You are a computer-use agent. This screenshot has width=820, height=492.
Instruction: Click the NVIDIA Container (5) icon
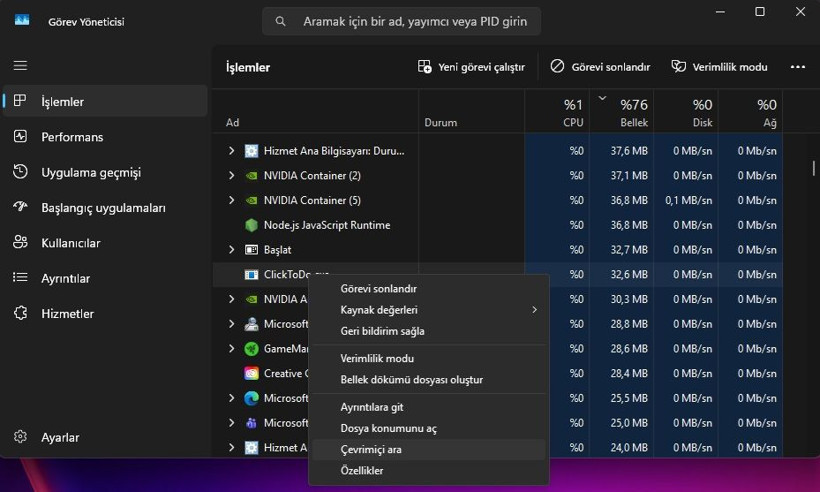pyautogui.click(x=252, y=200)
